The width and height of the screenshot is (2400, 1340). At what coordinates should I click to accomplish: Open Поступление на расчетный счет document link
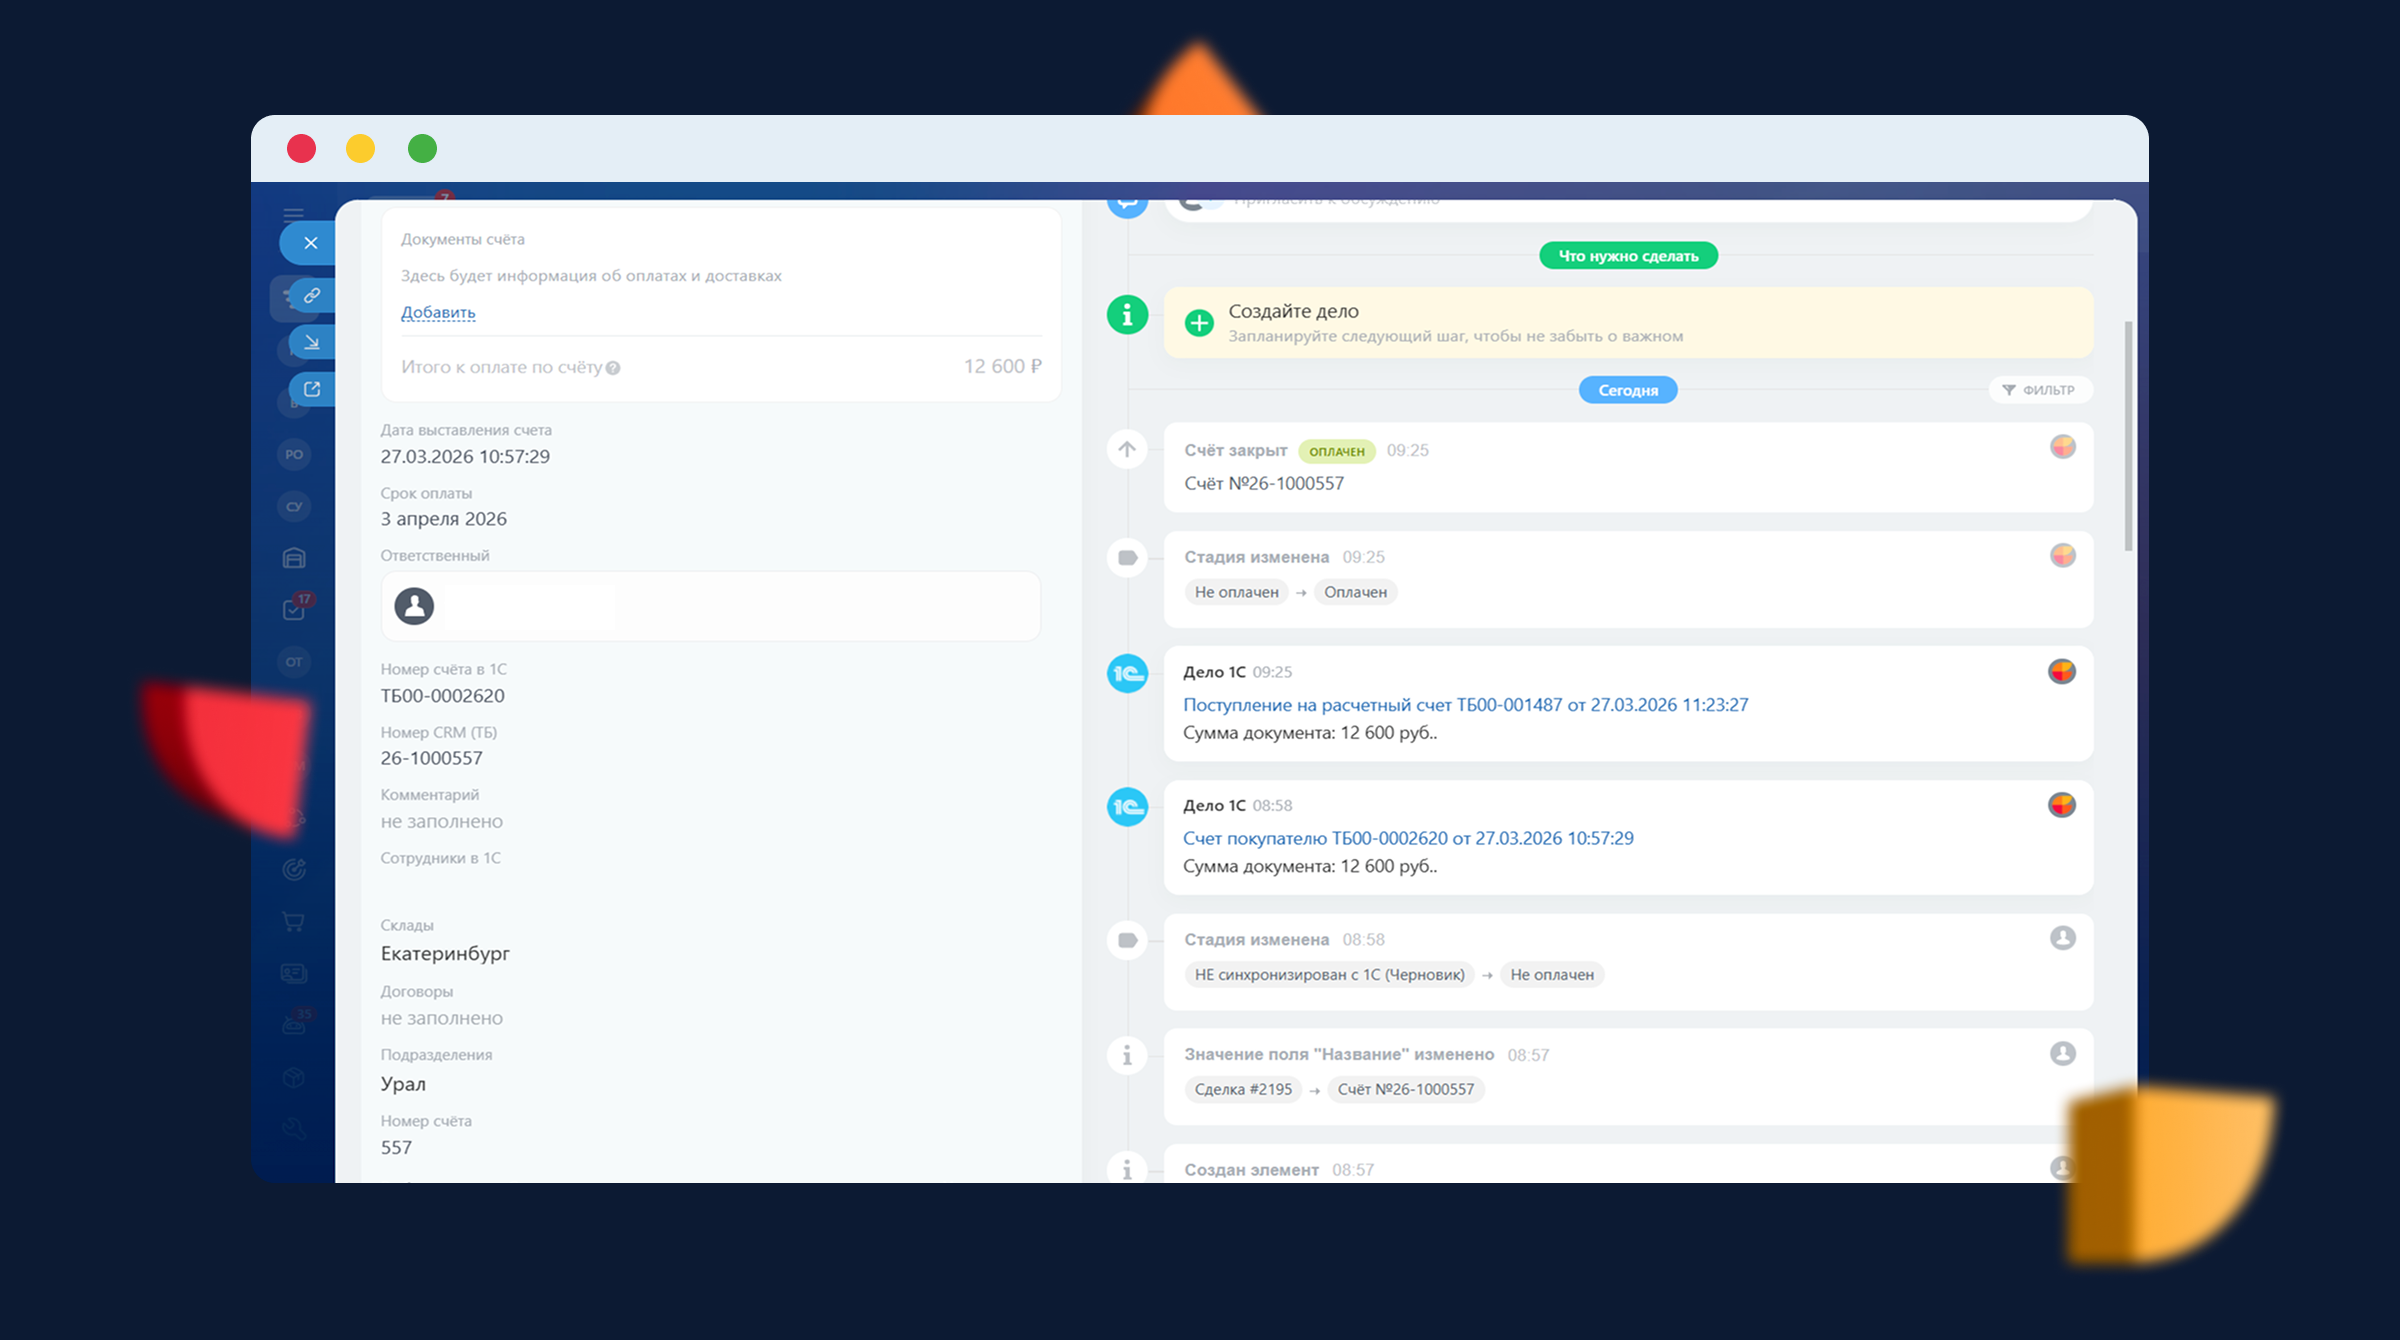point(1465,705)
